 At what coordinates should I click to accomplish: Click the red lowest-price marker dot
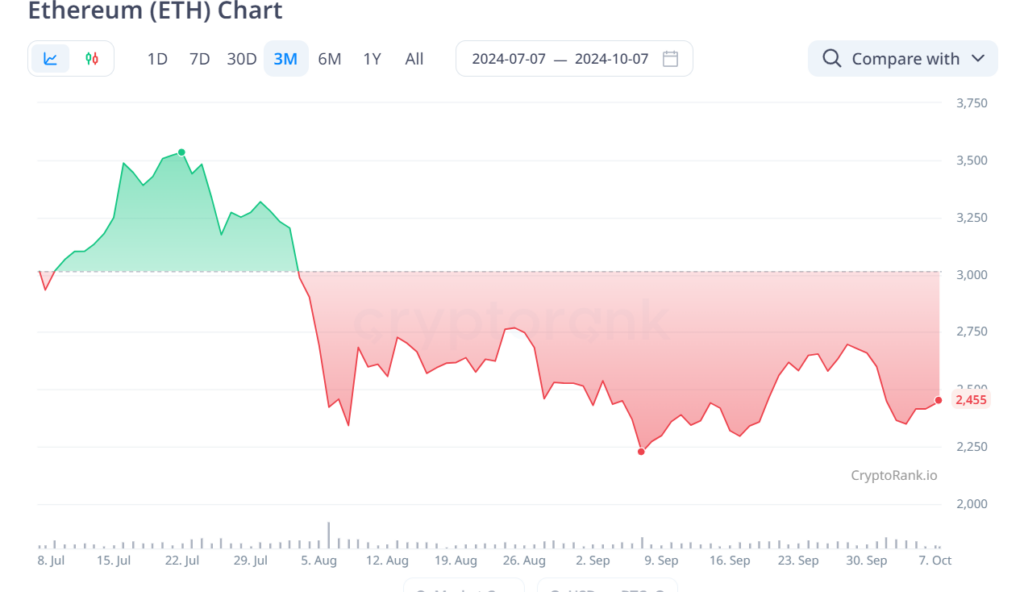coord(641,452)
